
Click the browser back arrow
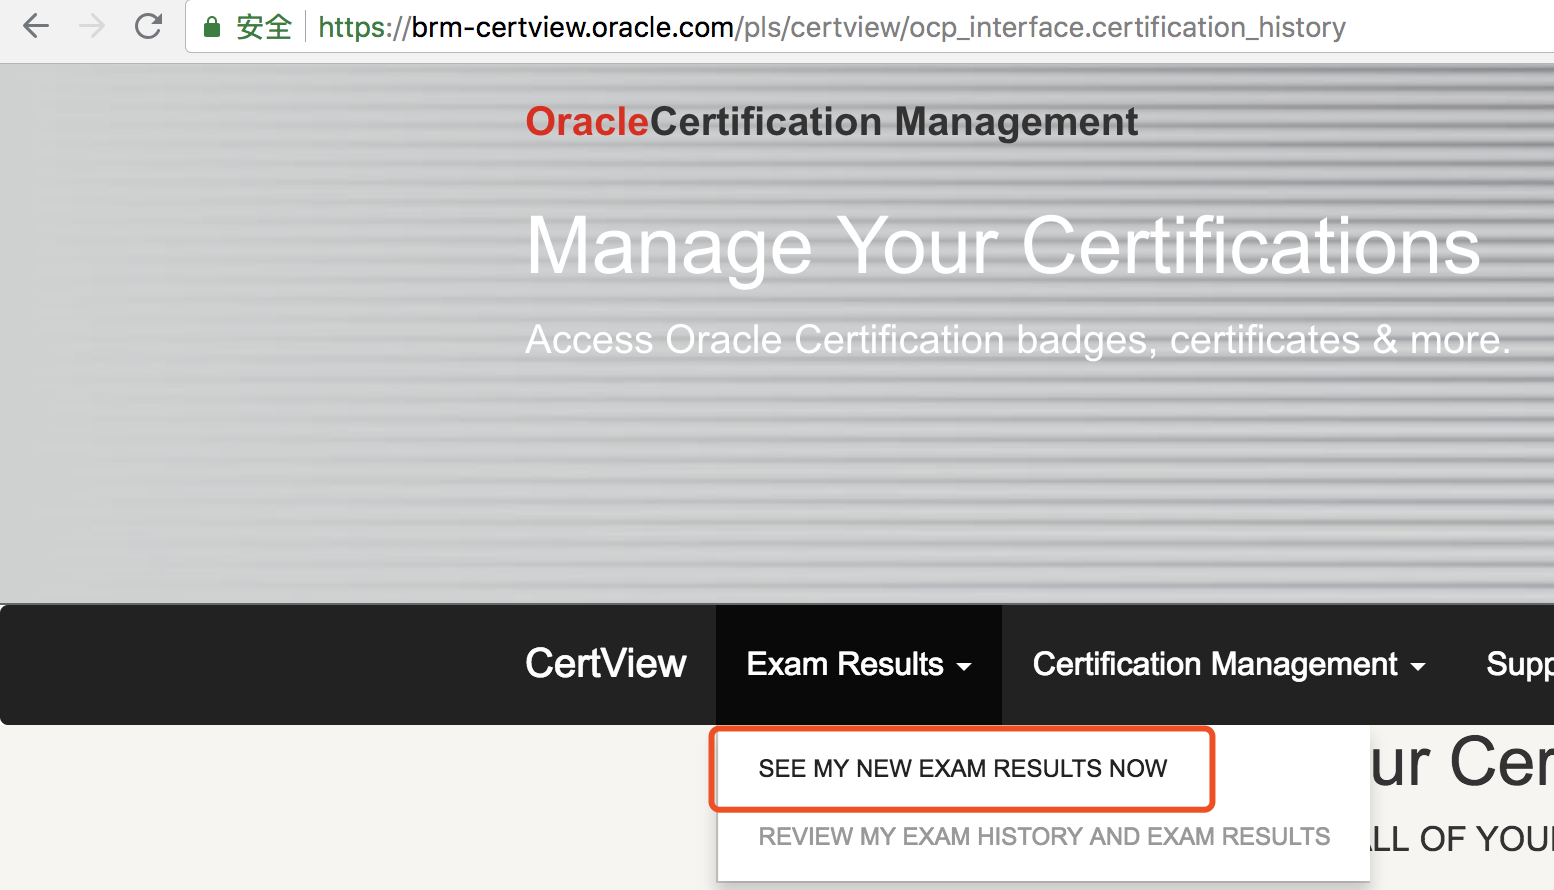[36, 26]
